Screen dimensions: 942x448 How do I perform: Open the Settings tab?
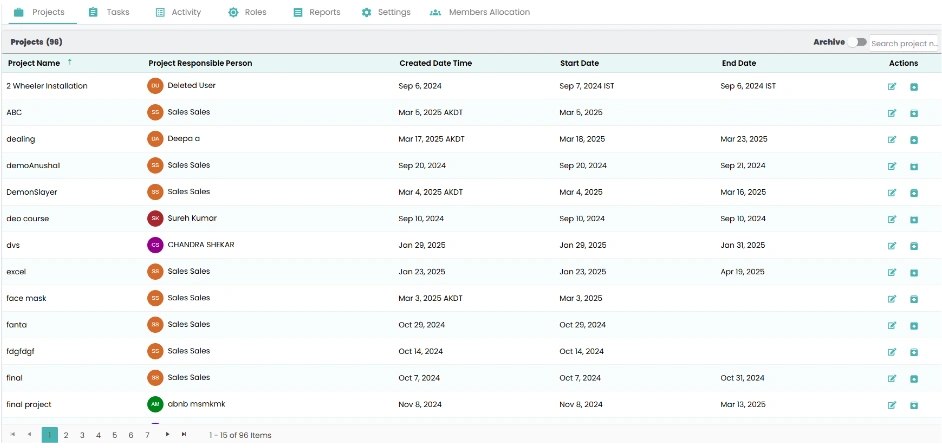[x=386, y=12]
